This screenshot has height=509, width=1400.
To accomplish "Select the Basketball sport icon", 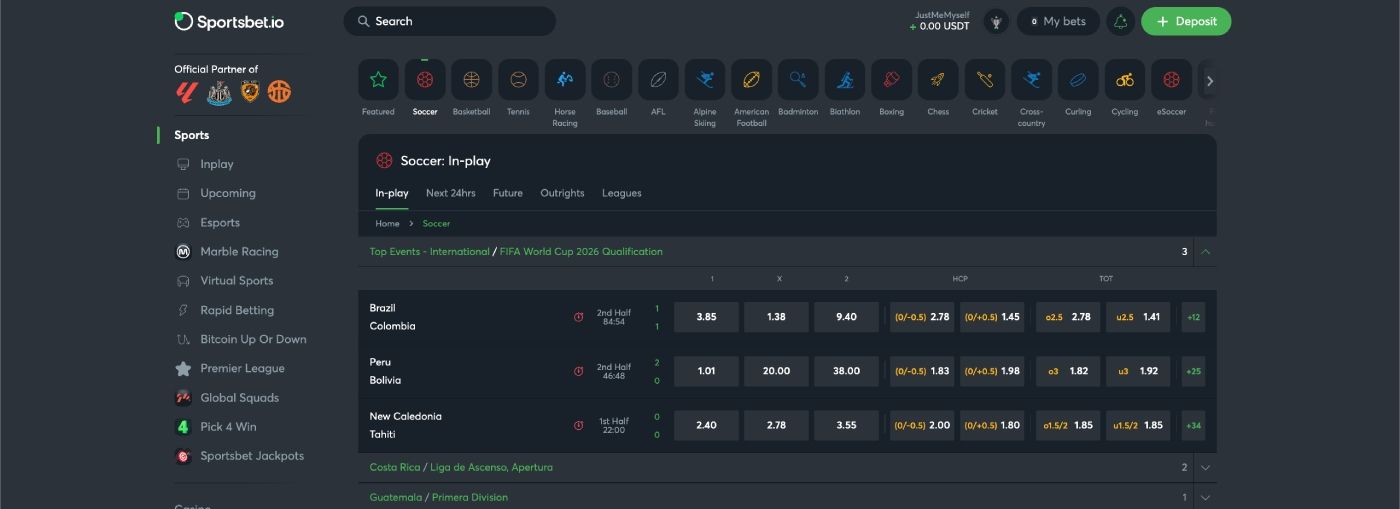I will click(x=471, y=80).
